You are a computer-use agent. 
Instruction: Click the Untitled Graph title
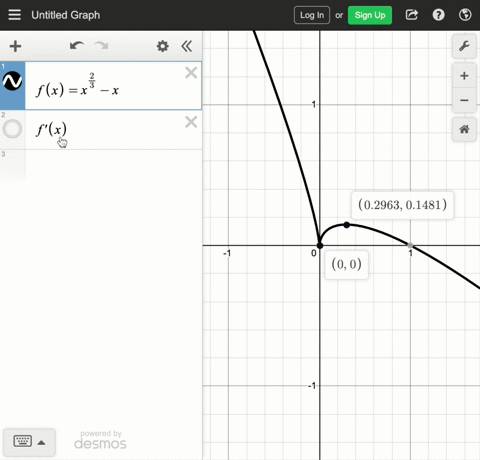click(x=66, y=15)
